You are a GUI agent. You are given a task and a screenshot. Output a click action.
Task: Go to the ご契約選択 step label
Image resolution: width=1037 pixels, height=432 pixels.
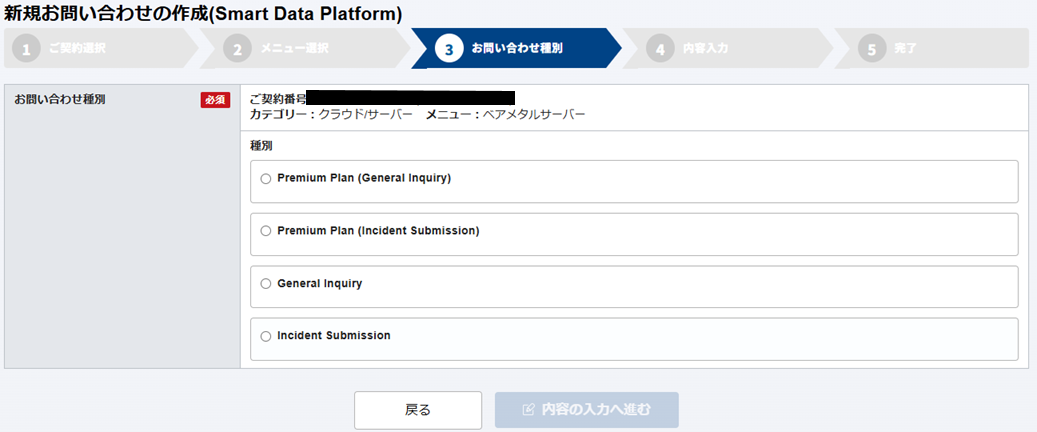coord(77,48)
